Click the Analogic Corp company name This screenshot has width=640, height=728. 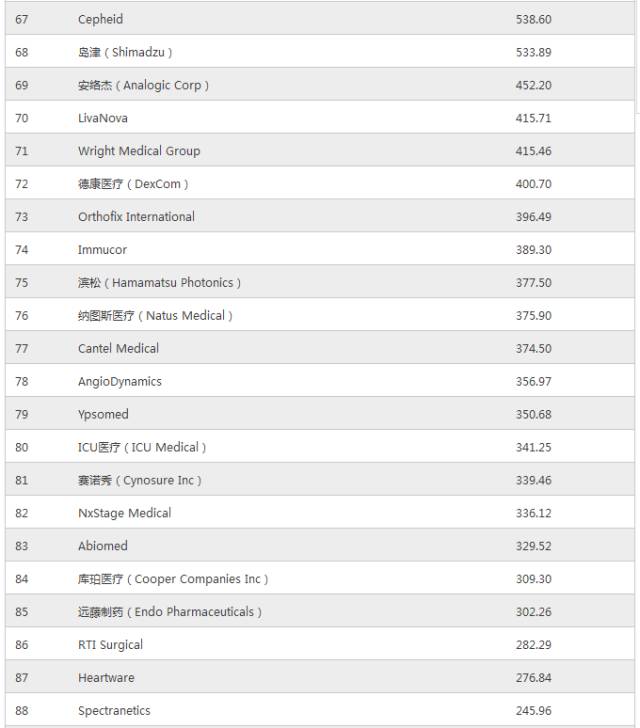143,85
